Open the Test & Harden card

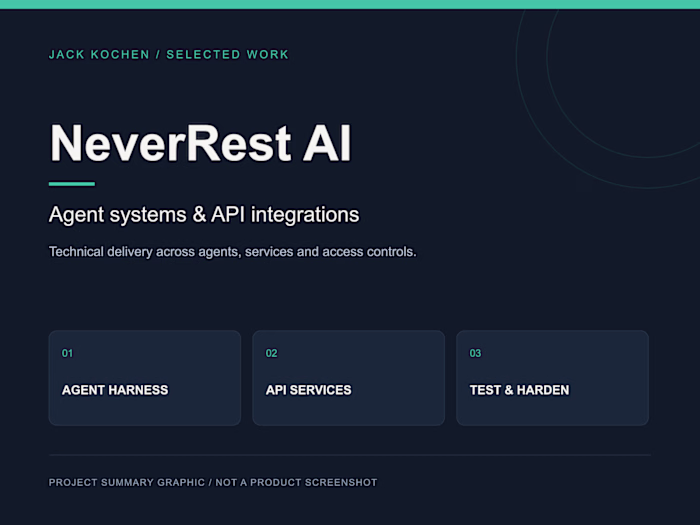552,378
